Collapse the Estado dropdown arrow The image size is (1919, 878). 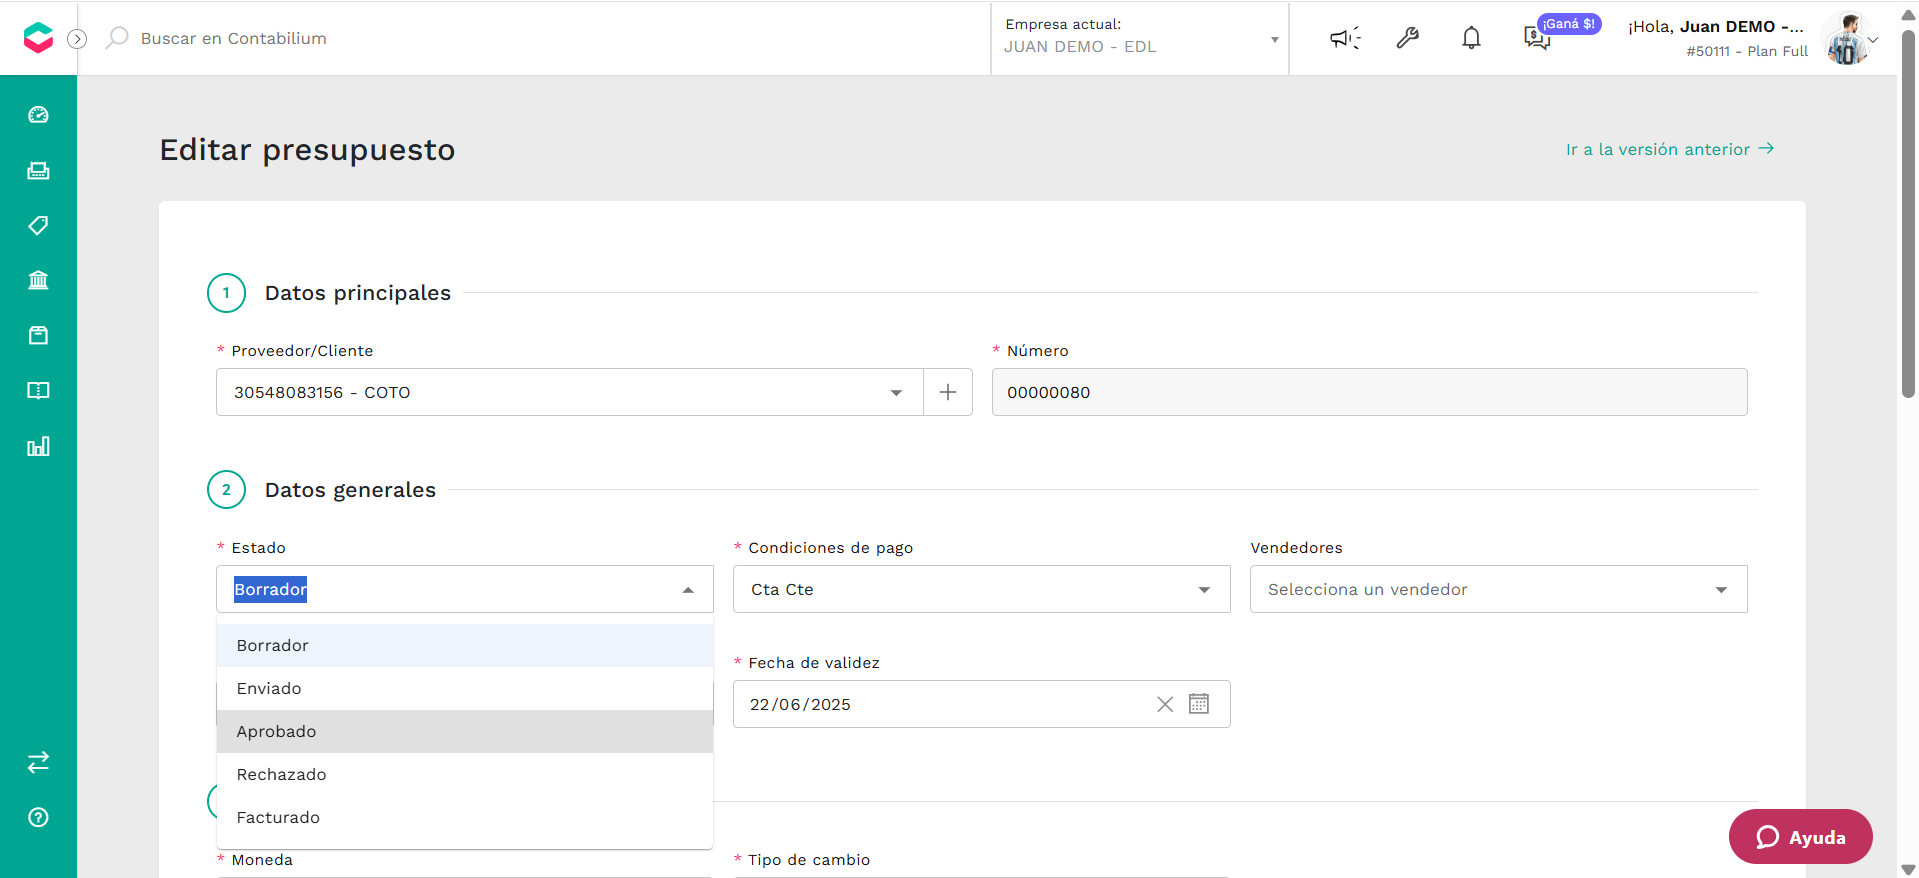click(688, 590)
